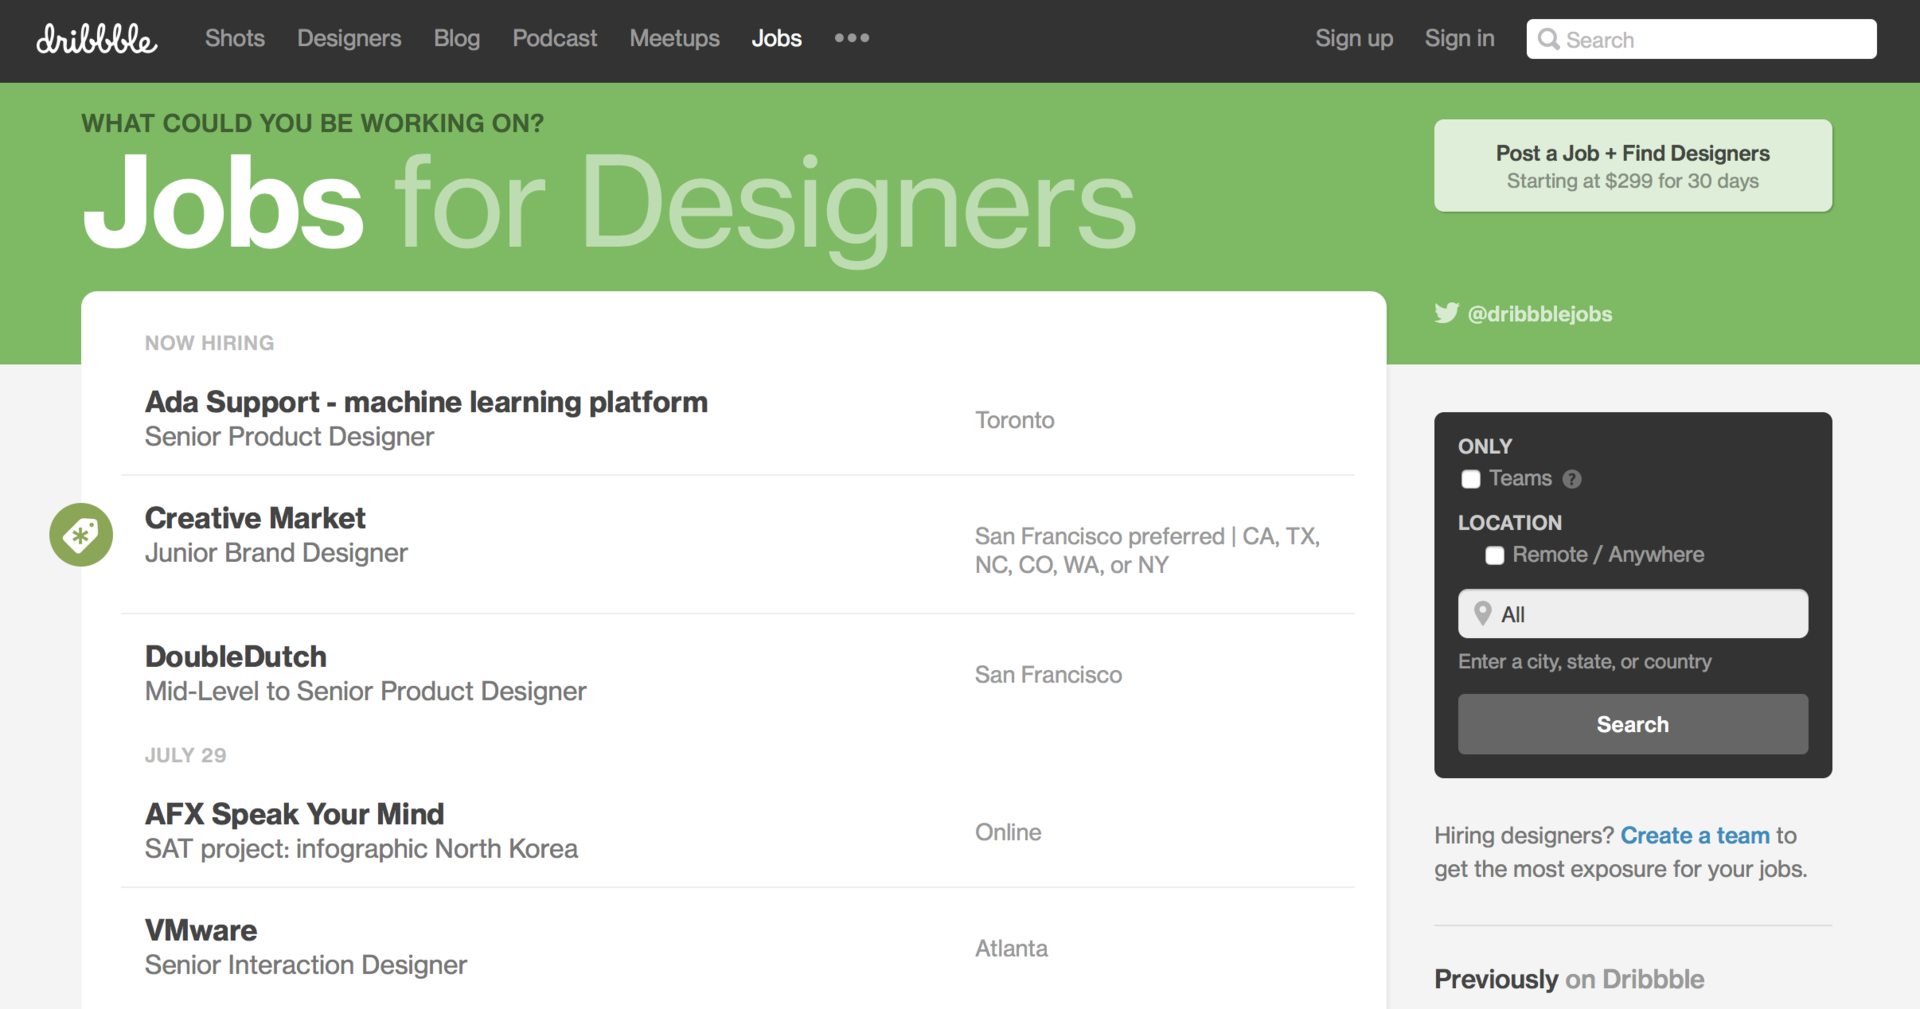Click the Toronto location text
This screenshot has height=1009, width=1920.
(x=1015, y=420)
